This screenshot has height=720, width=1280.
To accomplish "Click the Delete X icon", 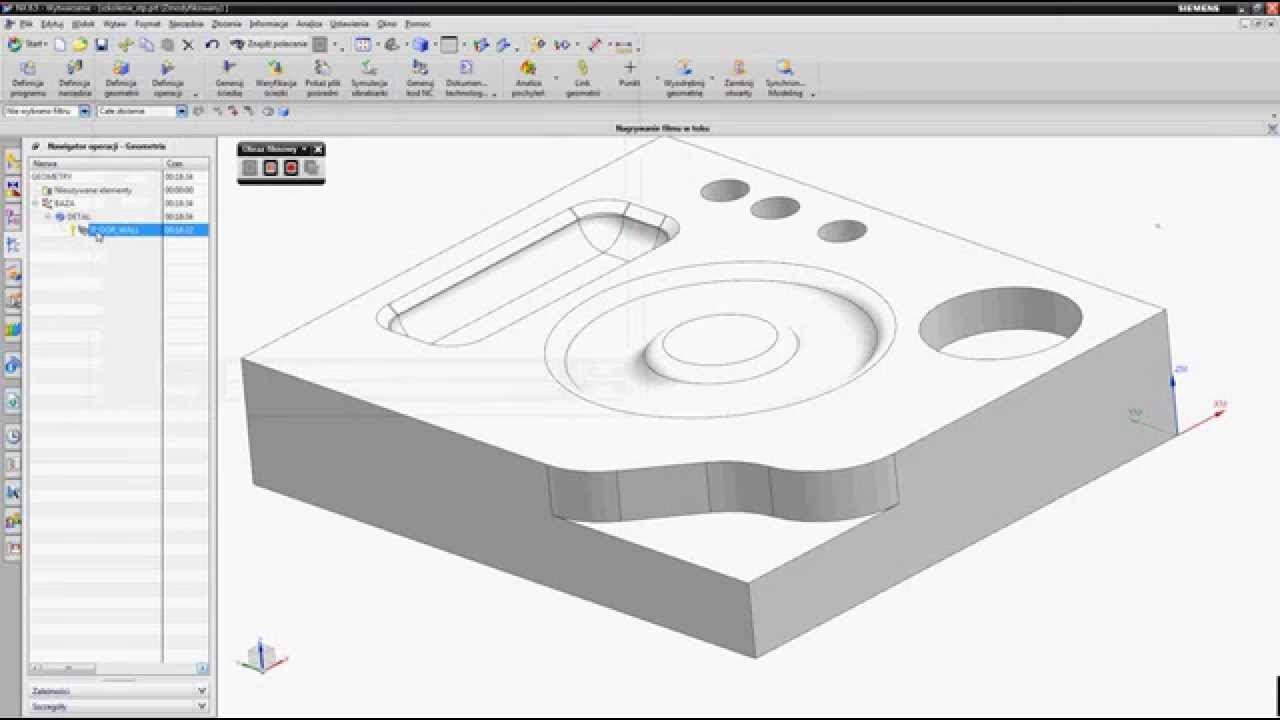I will click(x=188, y=44).
